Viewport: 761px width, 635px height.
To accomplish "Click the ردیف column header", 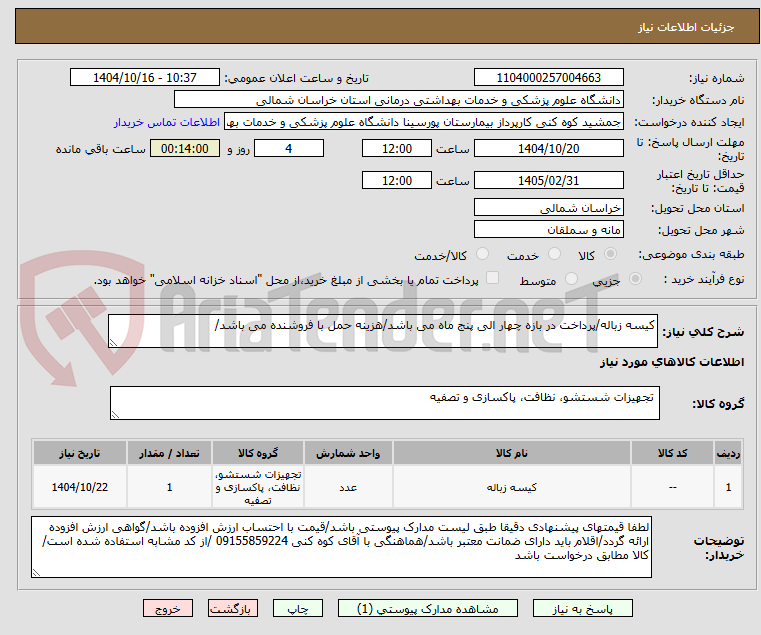I will tap(728, 453).
